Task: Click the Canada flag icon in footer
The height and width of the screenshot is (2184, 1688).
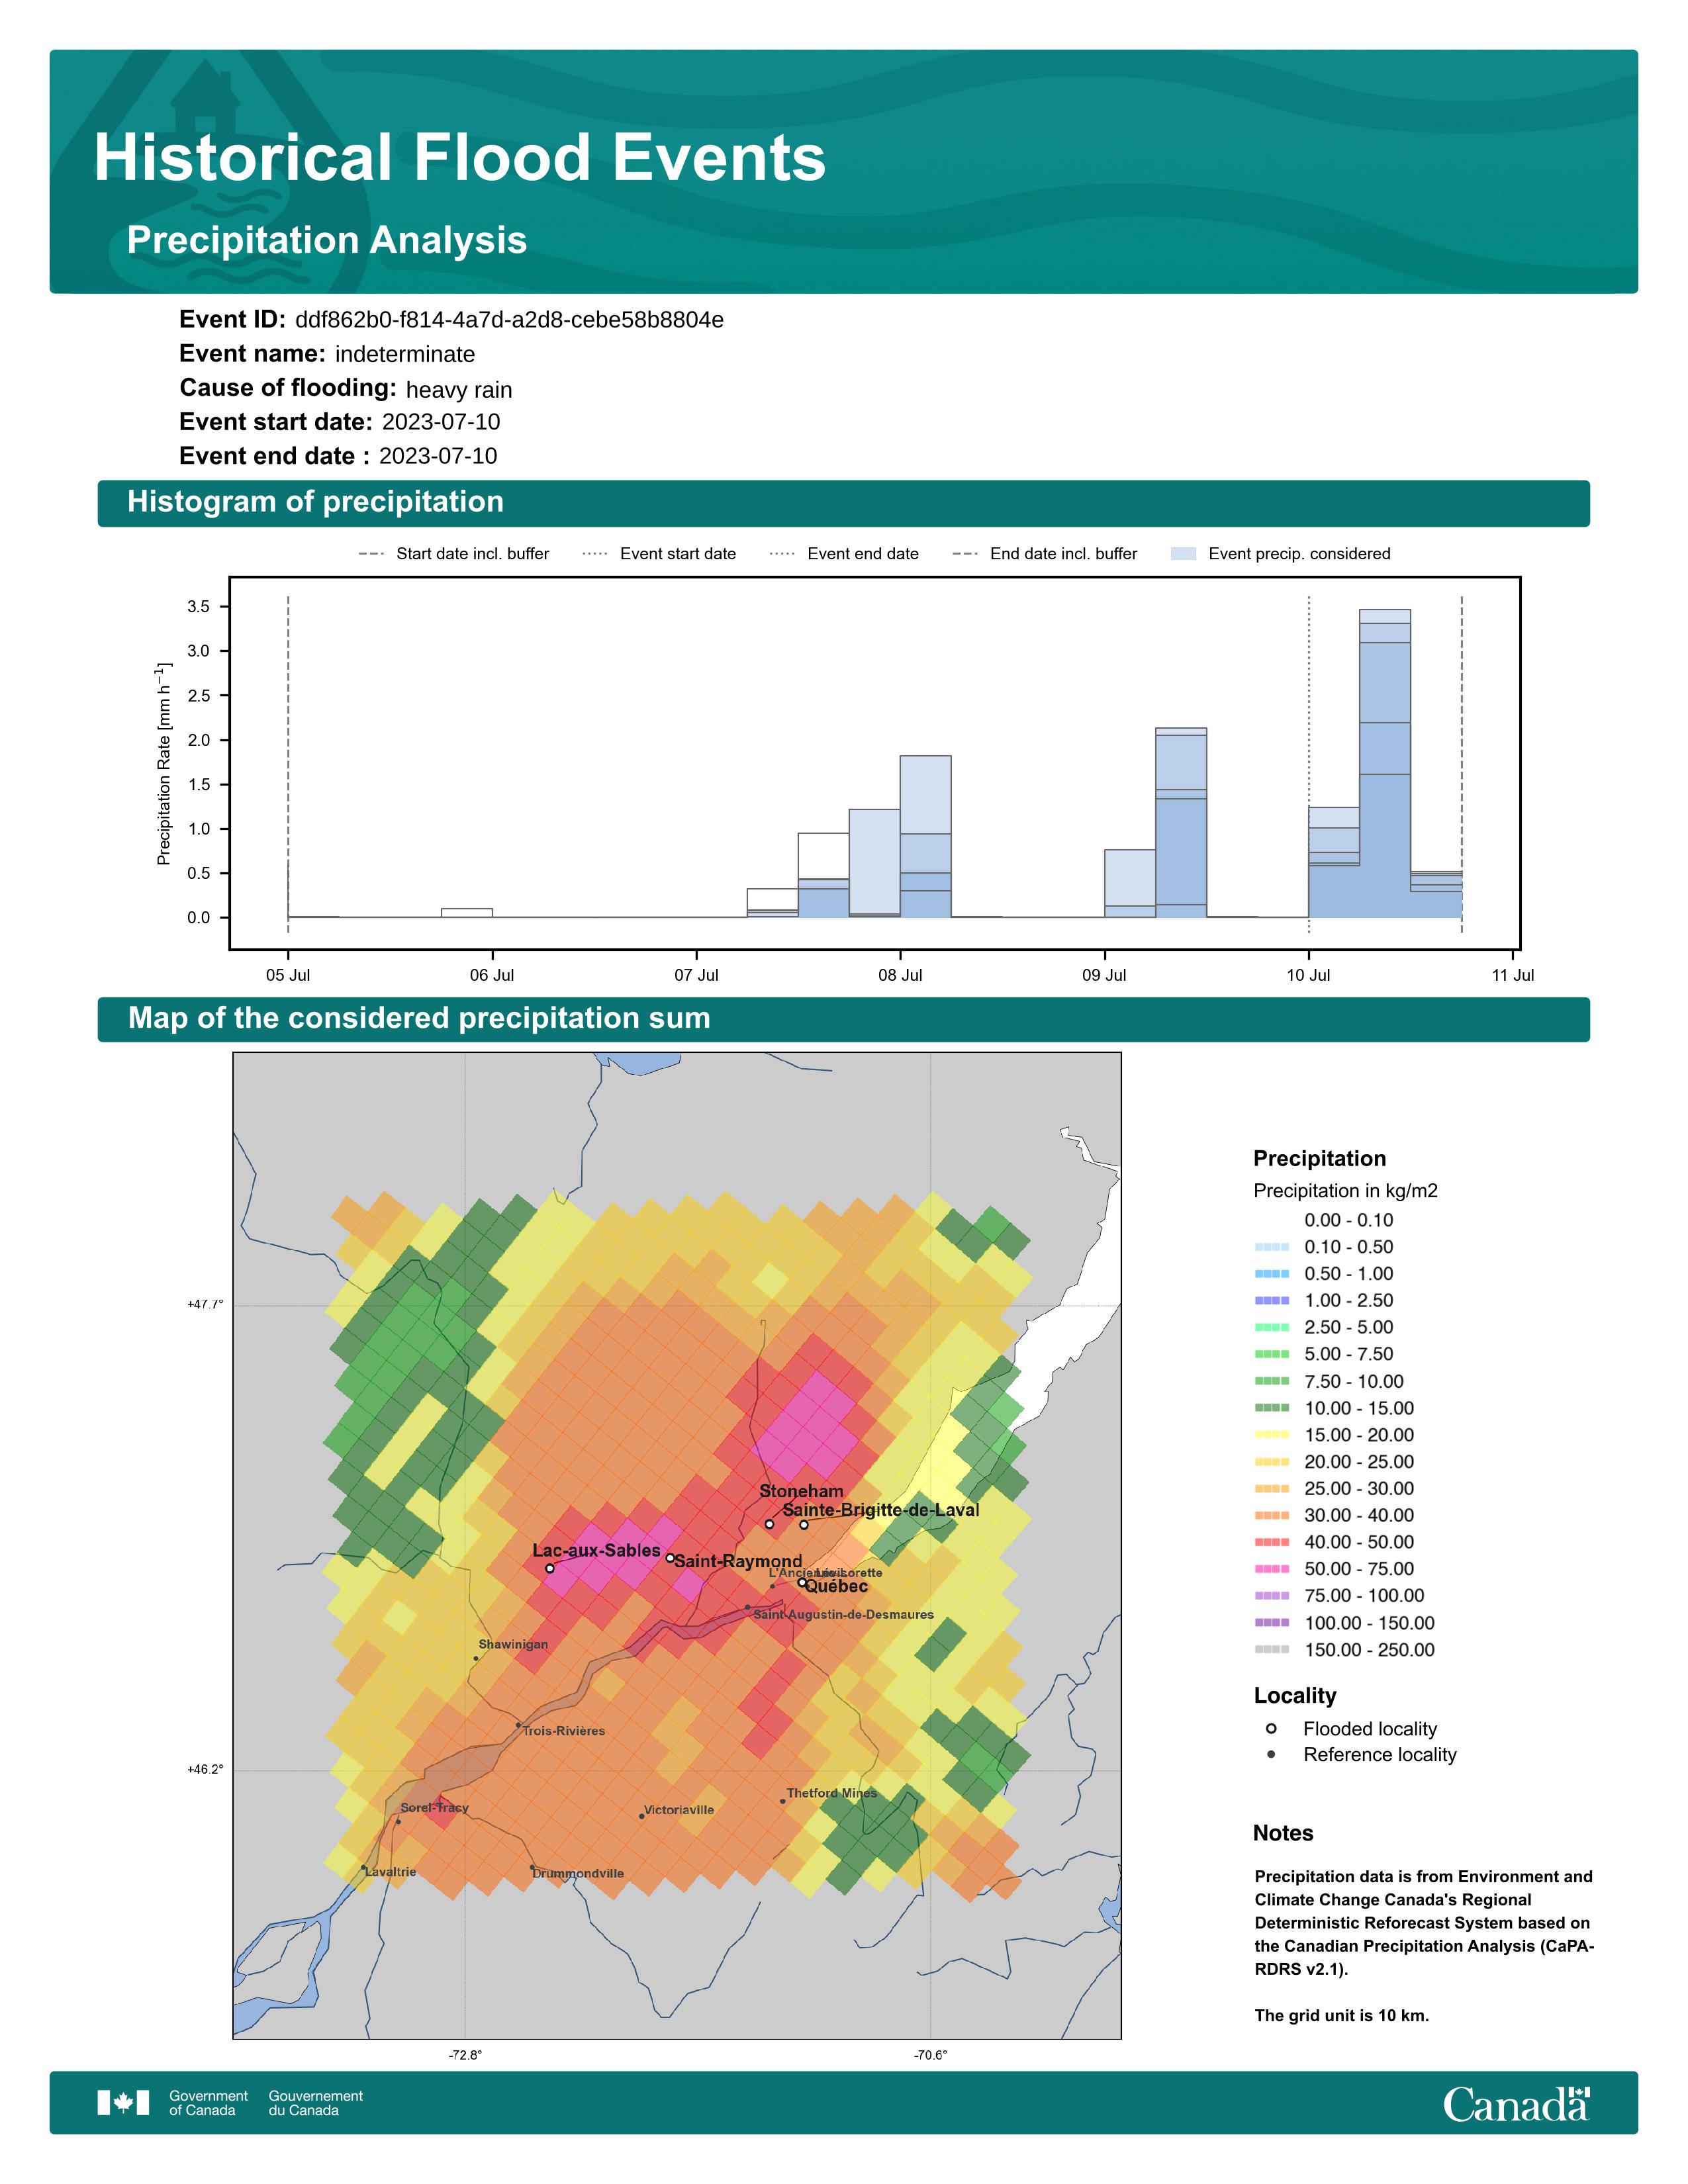Action: point(123,2103)
